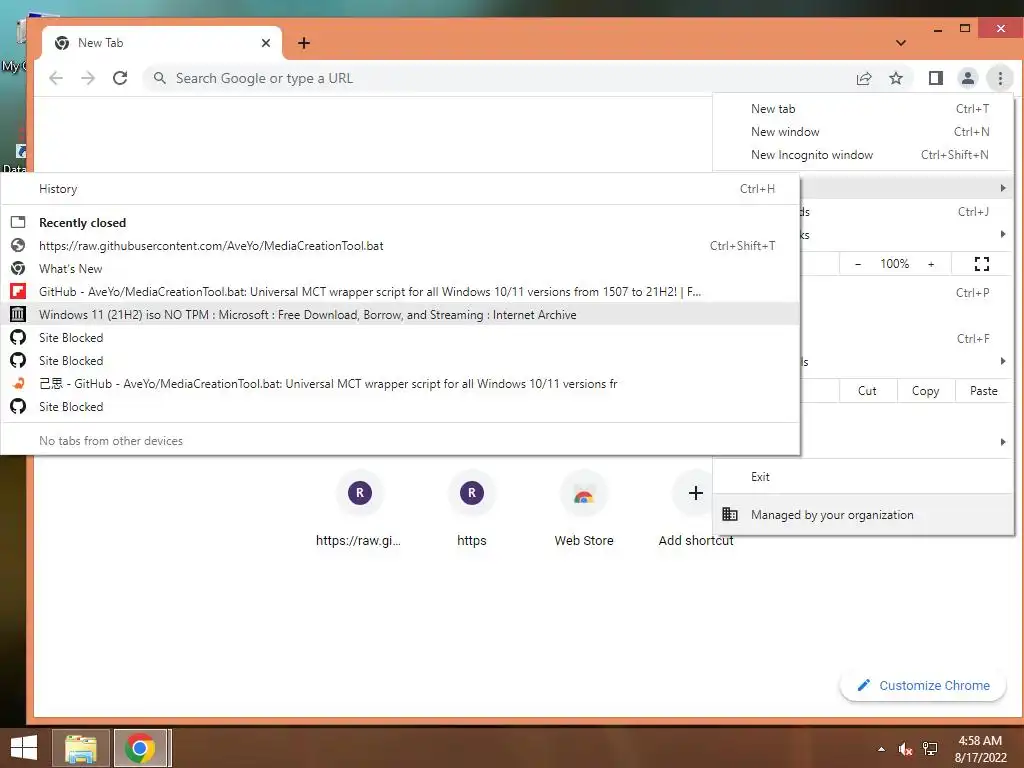Click the globe icon beside the raw.githubusercontent URL
This screenshot has width=1024, height=768.
click(18, 246)
